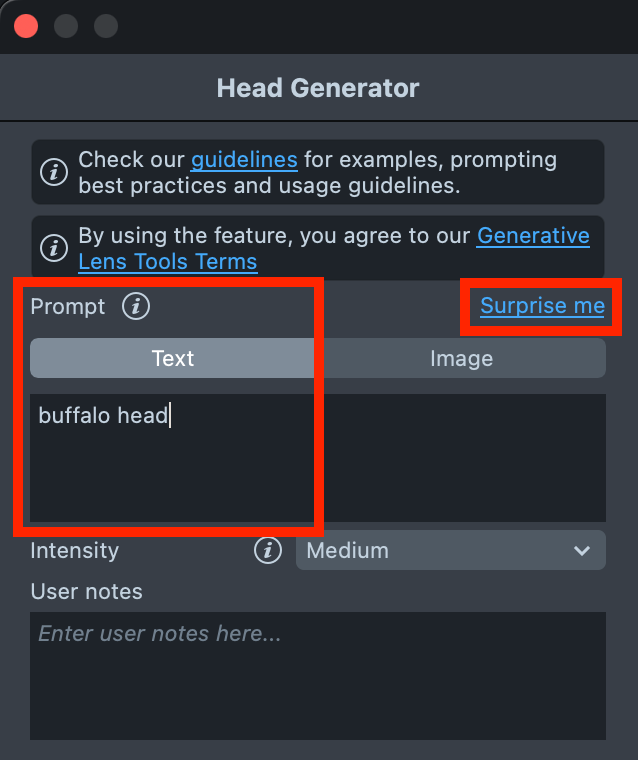The height and width of the screenshot is (760, 638).
Task: Close the Head Generator window
Action: pos(26,26)
